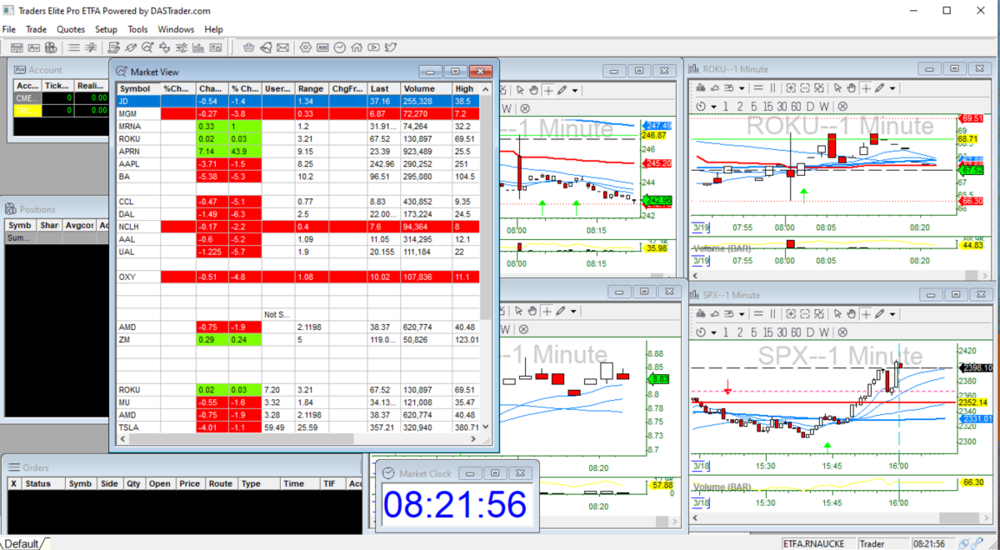The width and height of the screenshot is (1000, 550).
Task: Toggle the crosshair tool in SPX chart
Action: coord(866,314)
